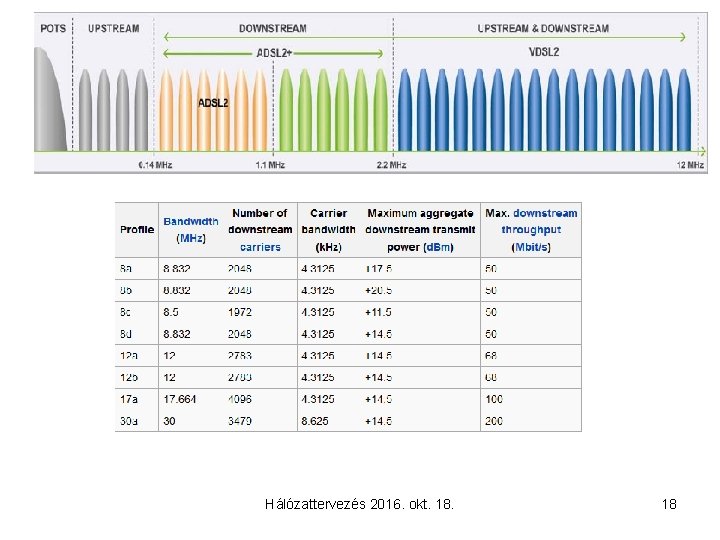
Task: Select bandwidth value 30 in row 30a
Action: coord(169,421)
